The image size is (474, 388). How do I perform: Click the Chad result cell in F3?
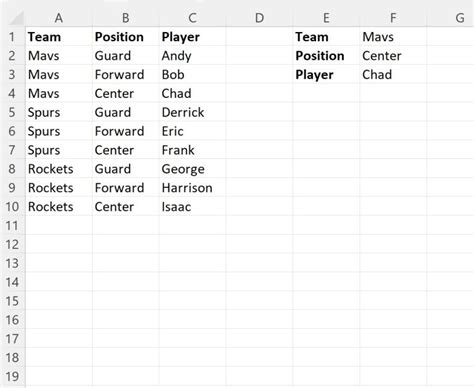click(393, 75)
